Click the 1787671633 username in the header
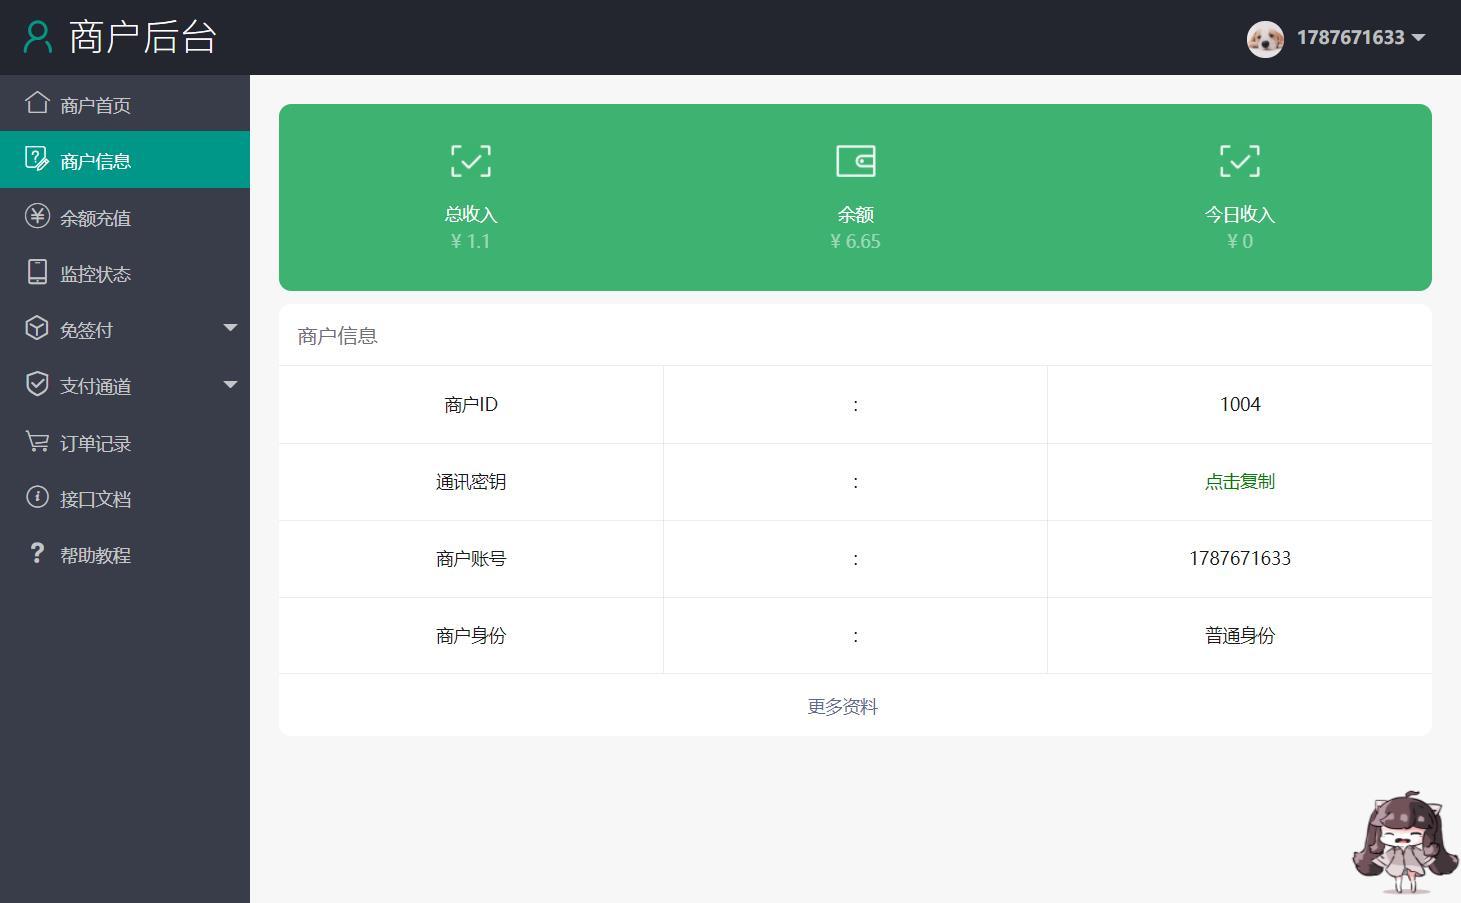Image resolution: width=1461 pixels, height=903 pixels. coord(1351,38)
